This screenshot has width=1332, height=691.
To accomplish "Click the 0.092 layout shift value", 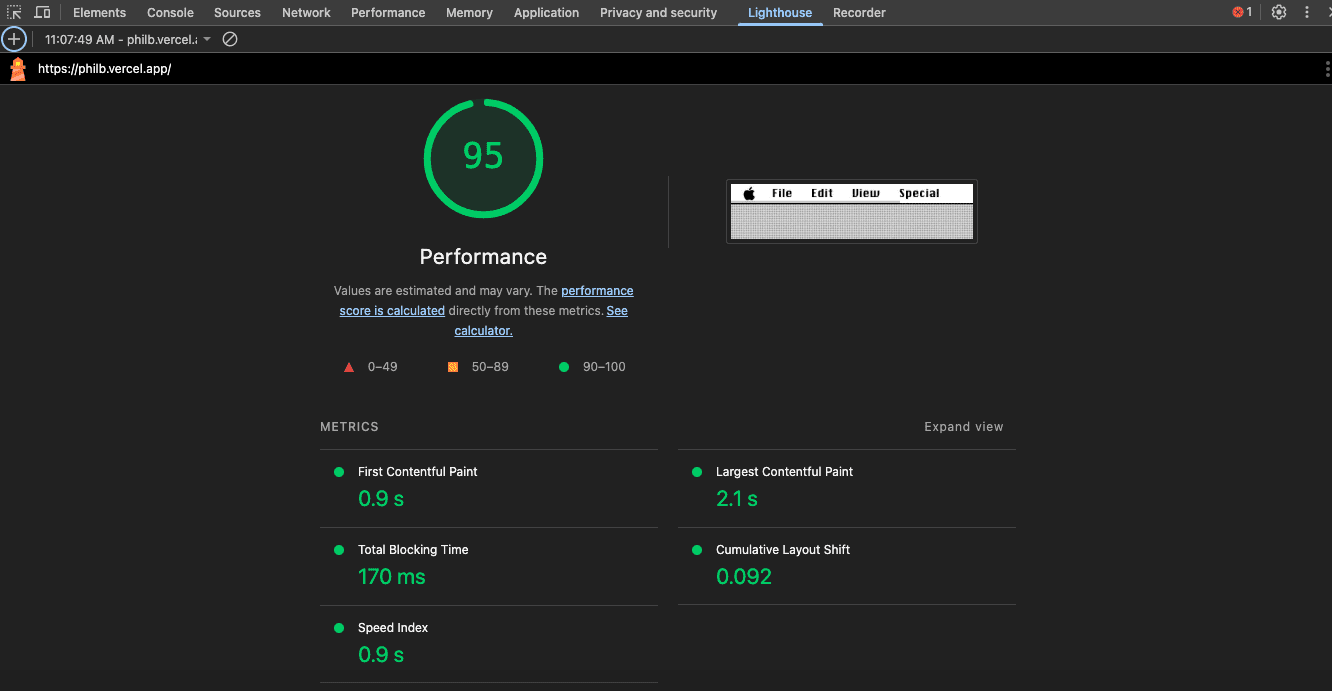I will point(744,577).
